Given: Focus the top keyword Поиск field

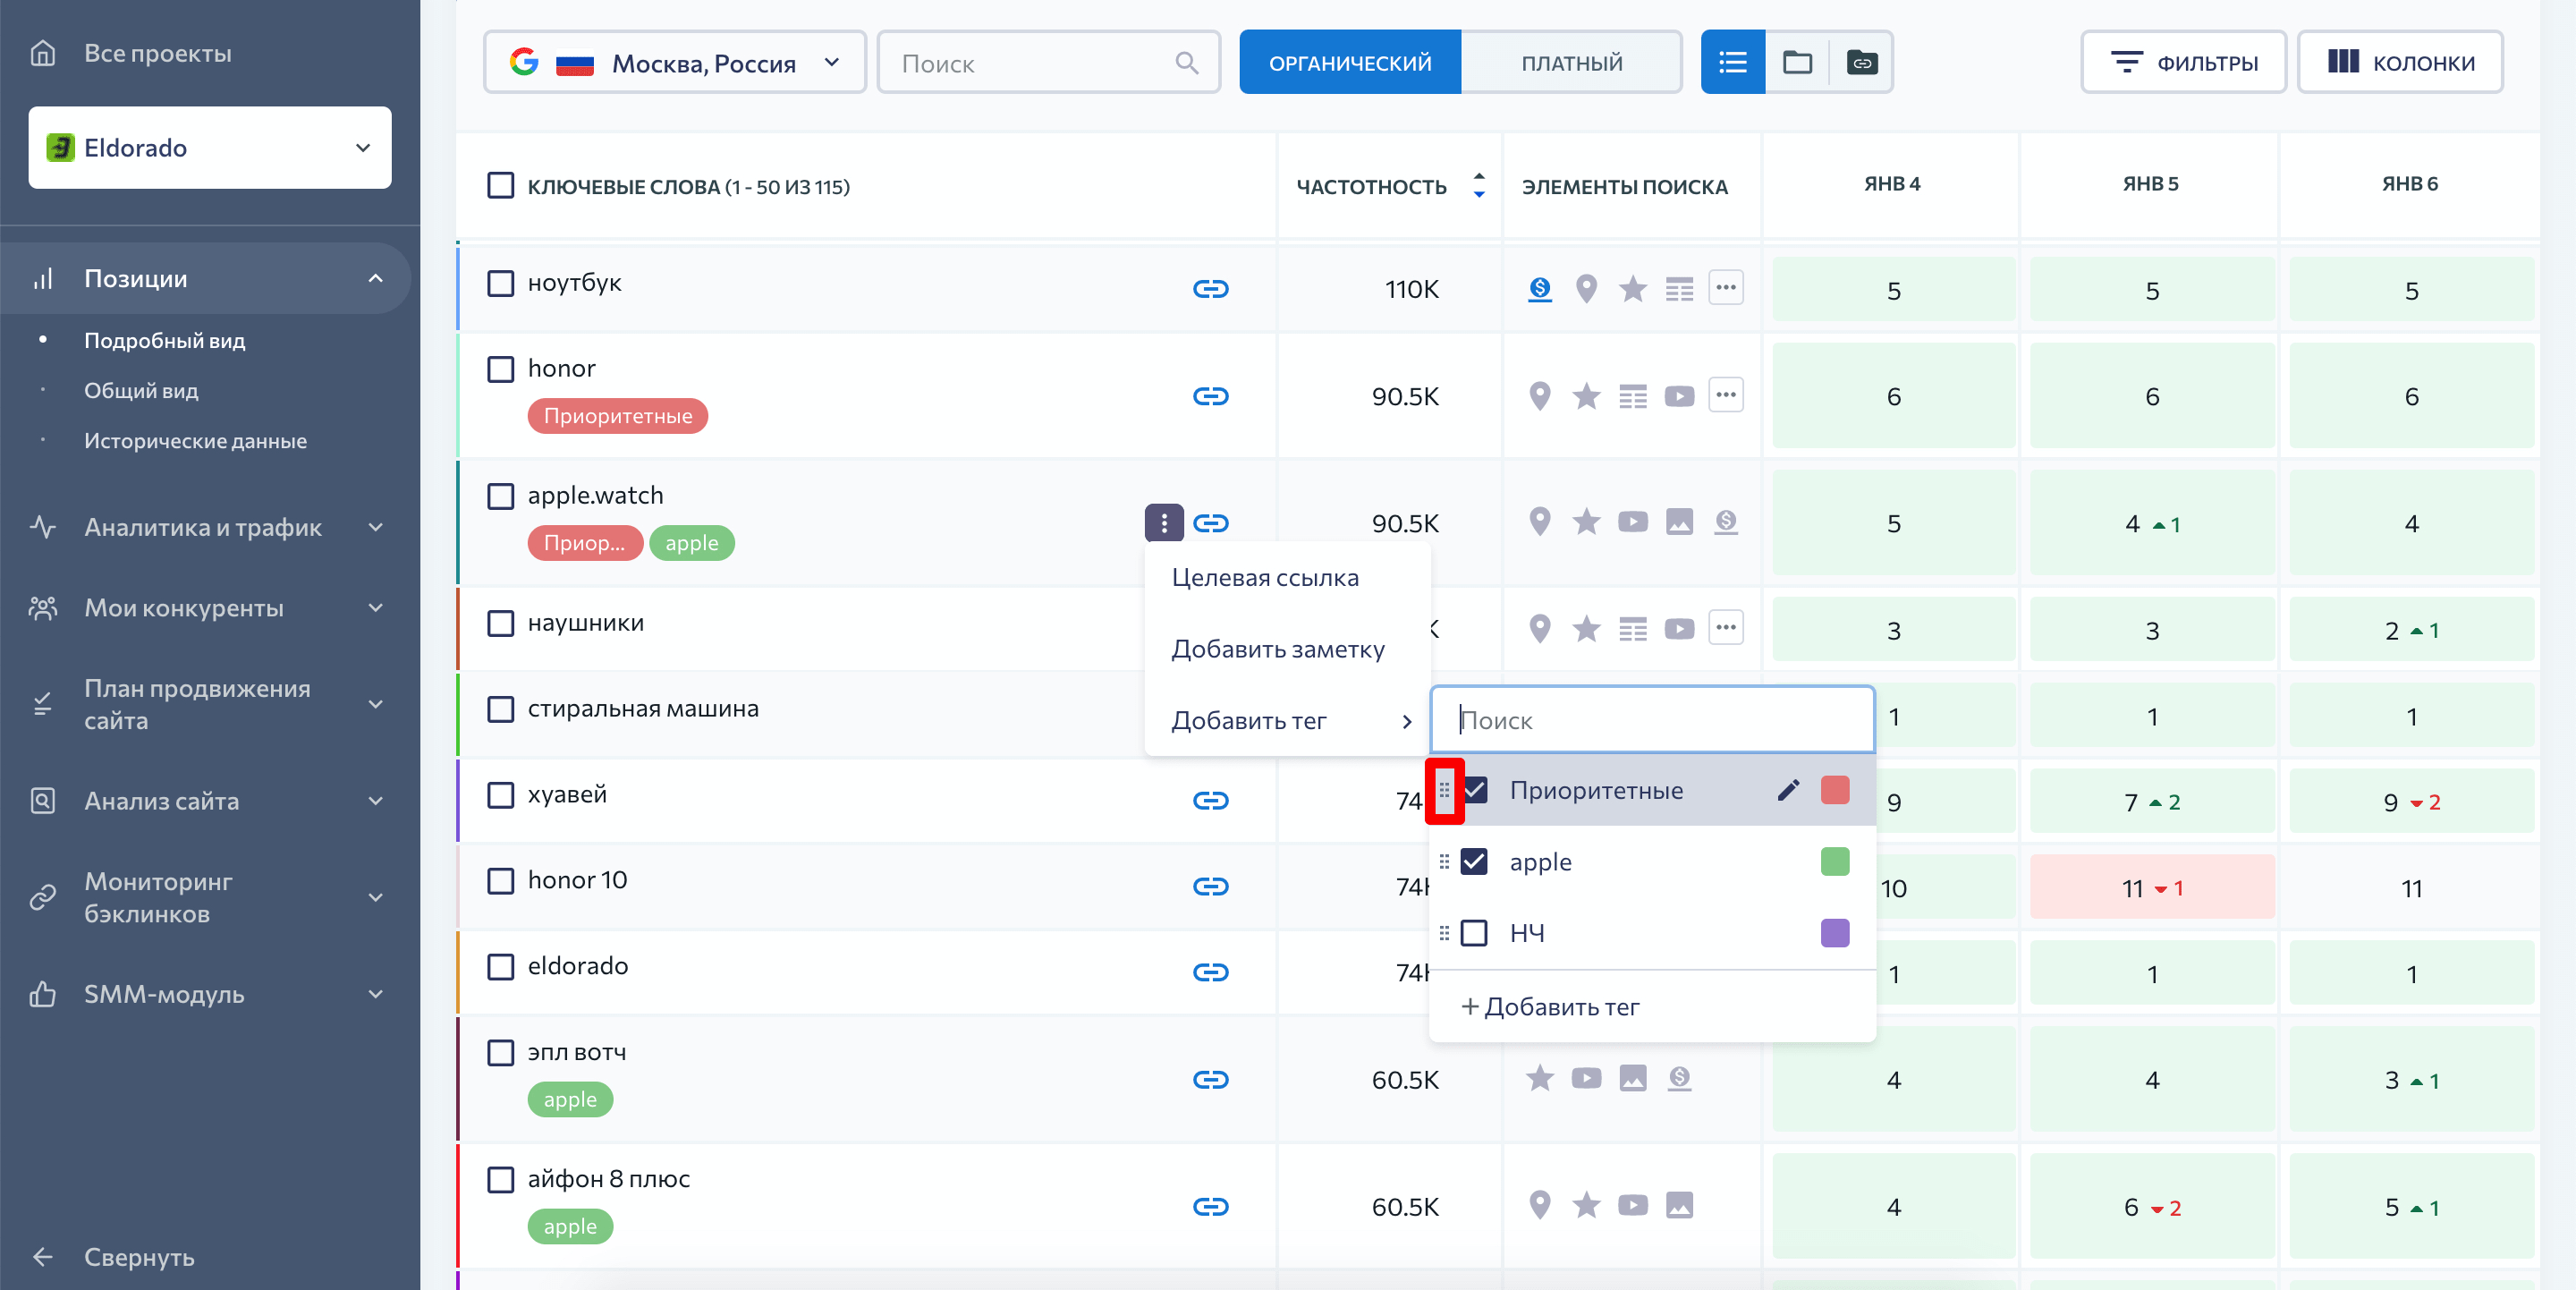Looking at the screenshot, I should (x=1048, y=63).
